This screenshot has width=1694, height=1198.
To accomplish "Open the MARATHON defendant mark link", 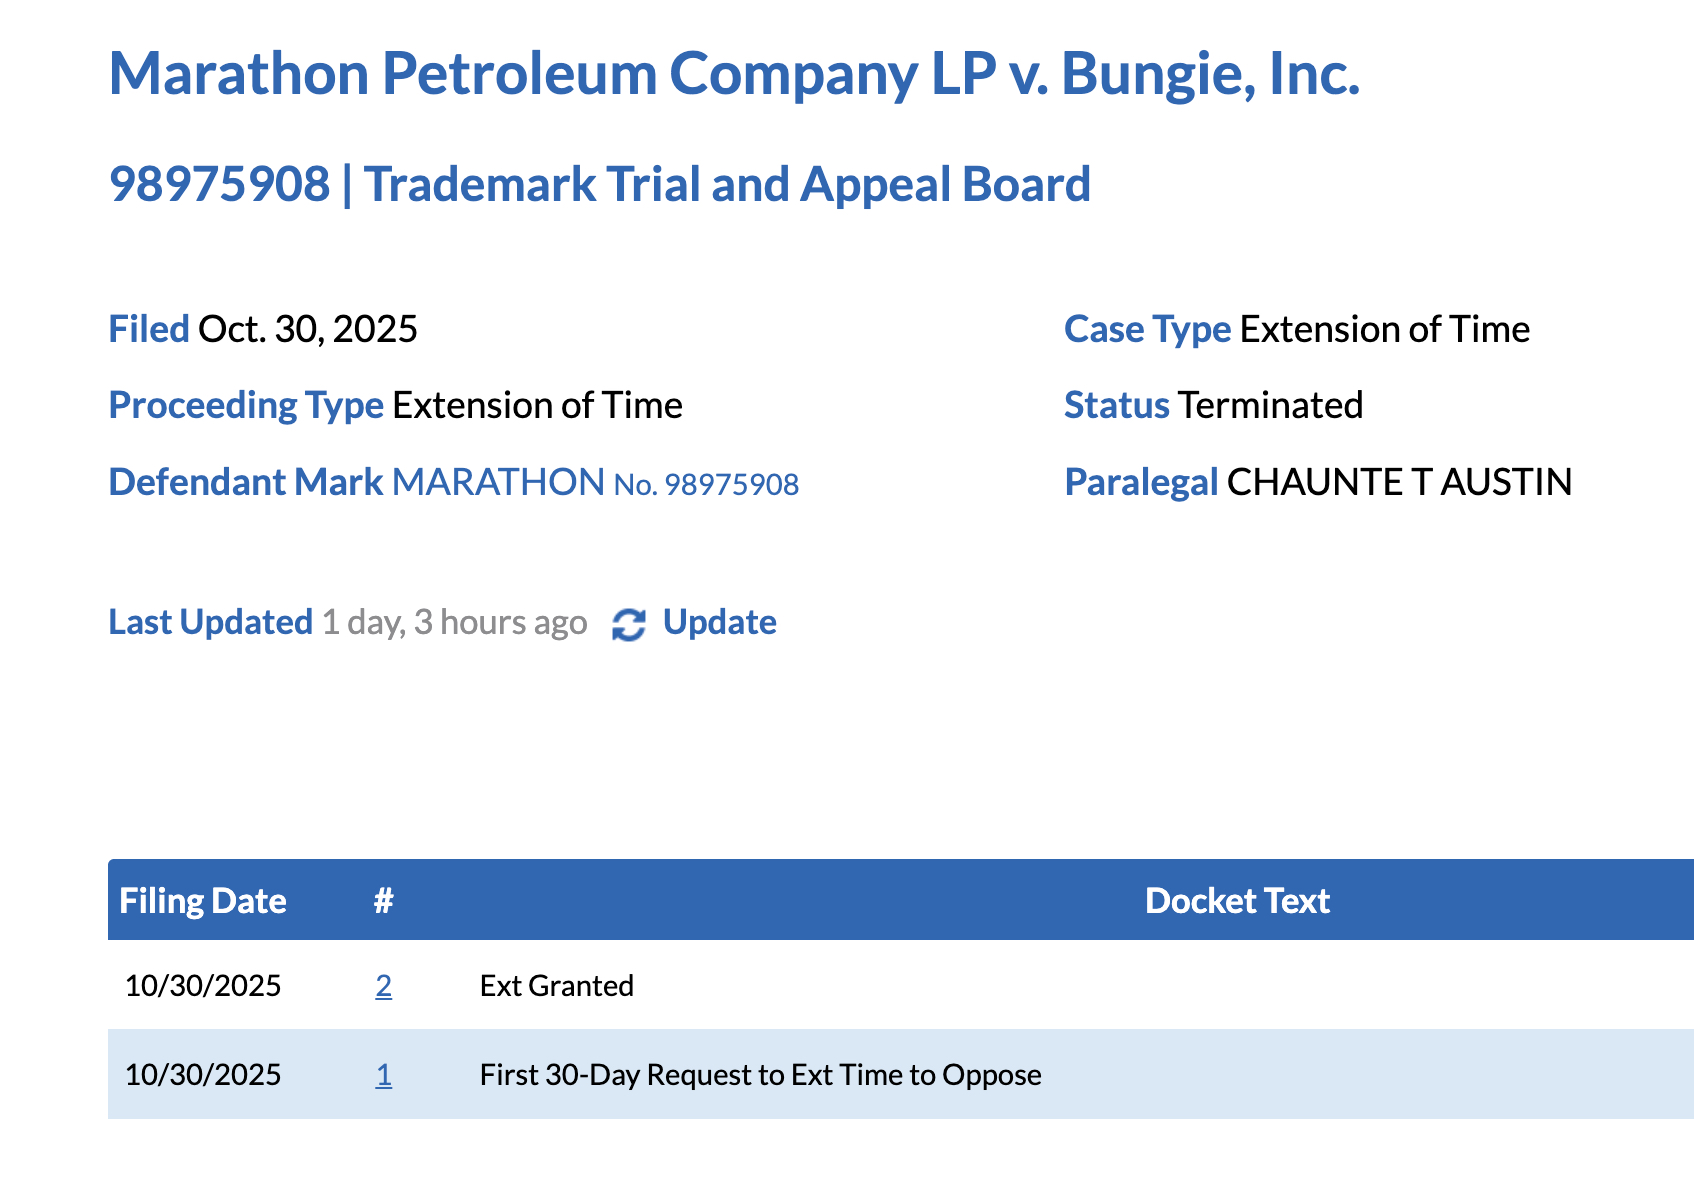I will pyautogui.click(x=498, y=482).
